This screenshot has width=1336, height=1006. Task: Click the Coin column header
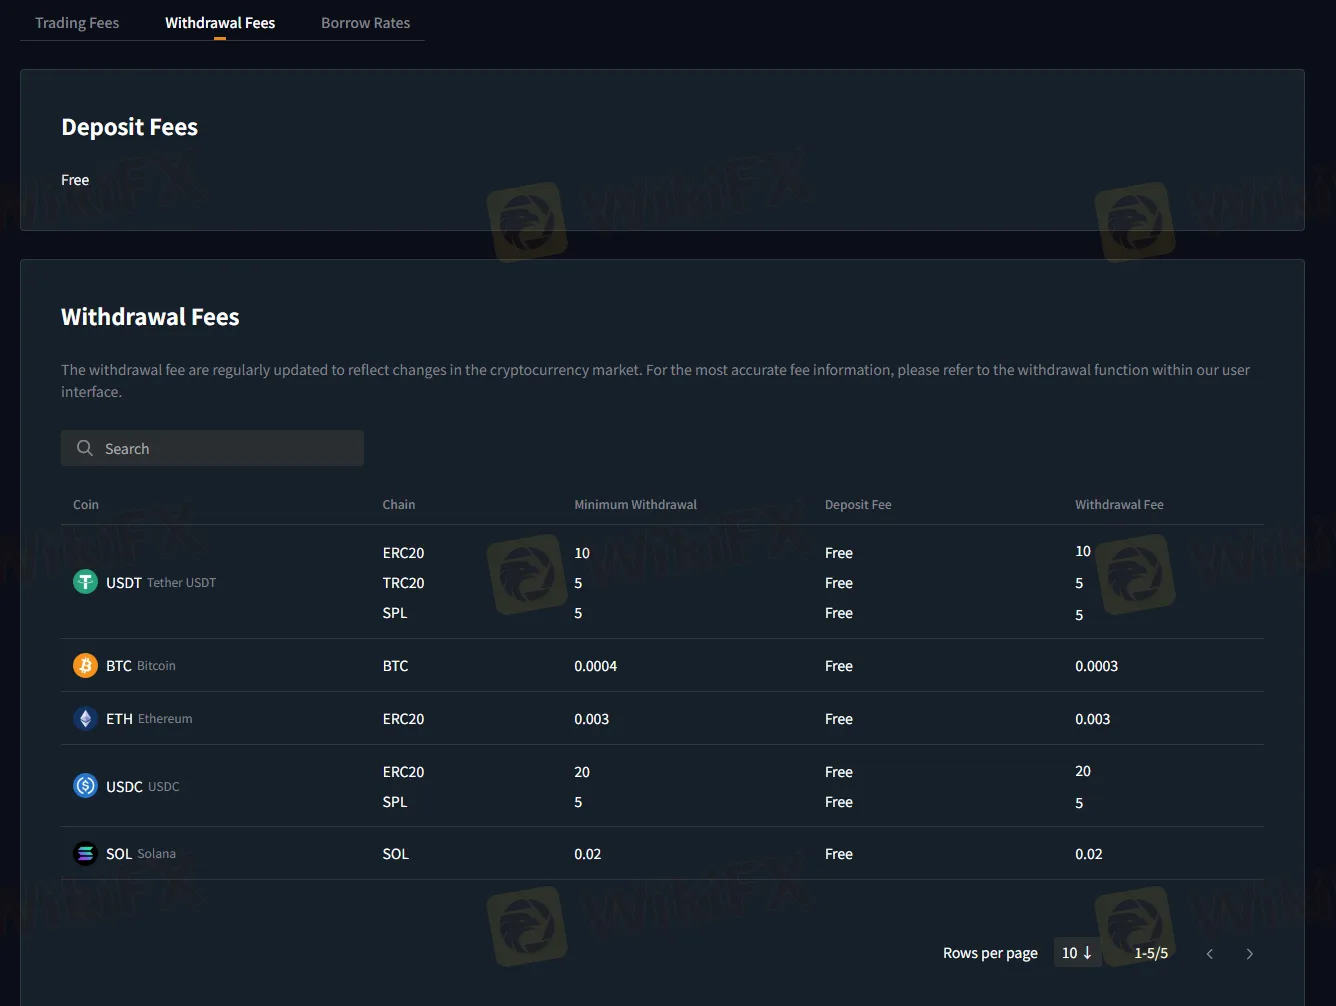click(86, 504)
